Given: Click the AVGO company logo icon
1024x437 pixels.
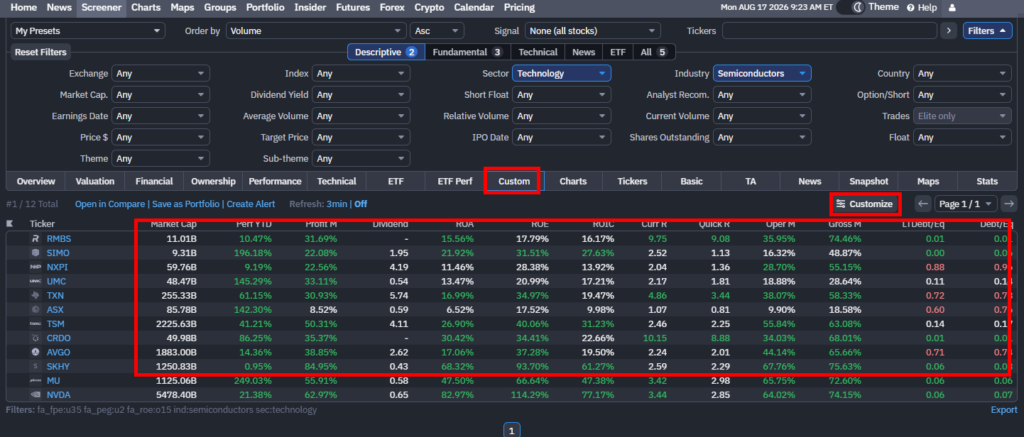Looking at the screenshot, I should (x=36, y=351).
